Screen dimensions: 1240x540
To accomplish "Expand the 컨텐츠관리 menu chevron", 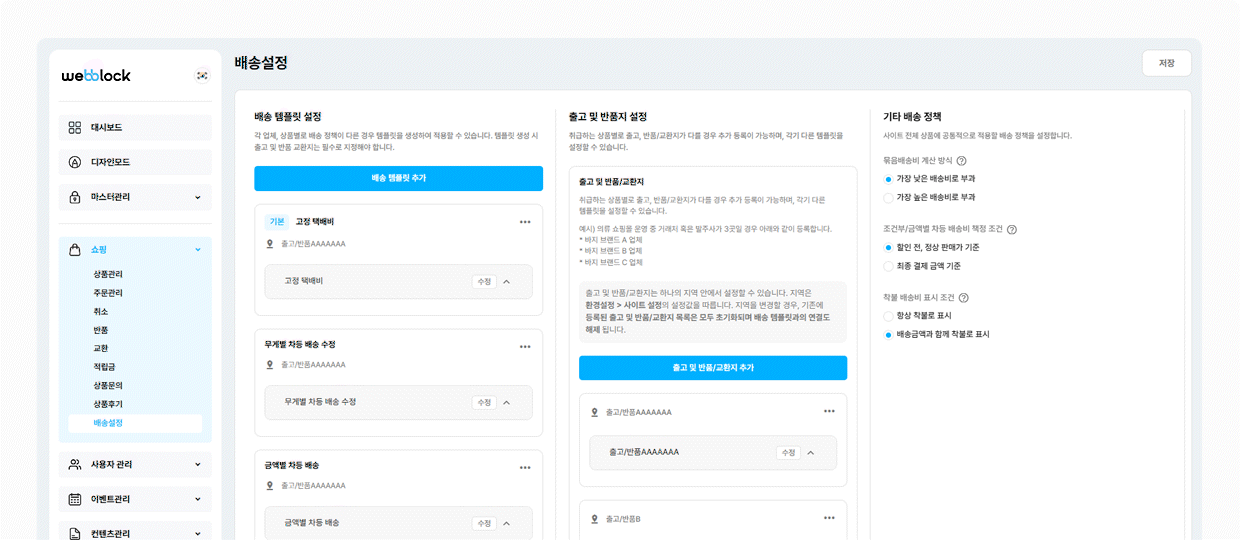I will pos(198,534).
